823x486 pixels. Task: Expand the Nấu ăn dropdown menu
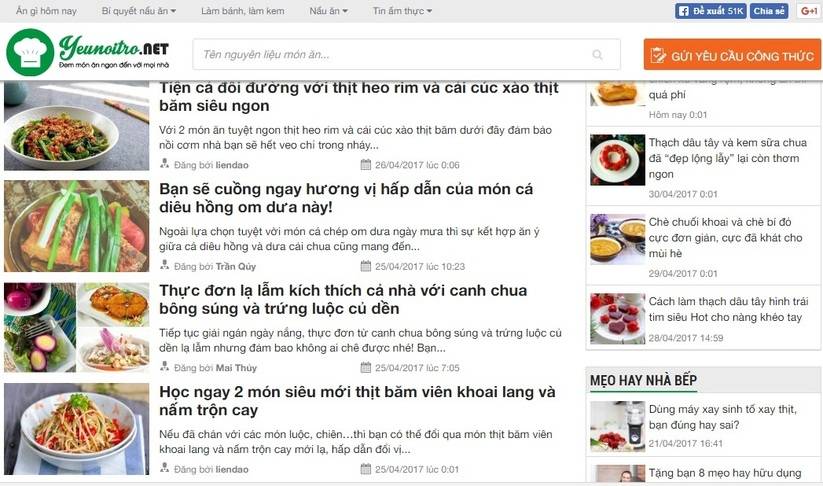[x=329, y=11]
